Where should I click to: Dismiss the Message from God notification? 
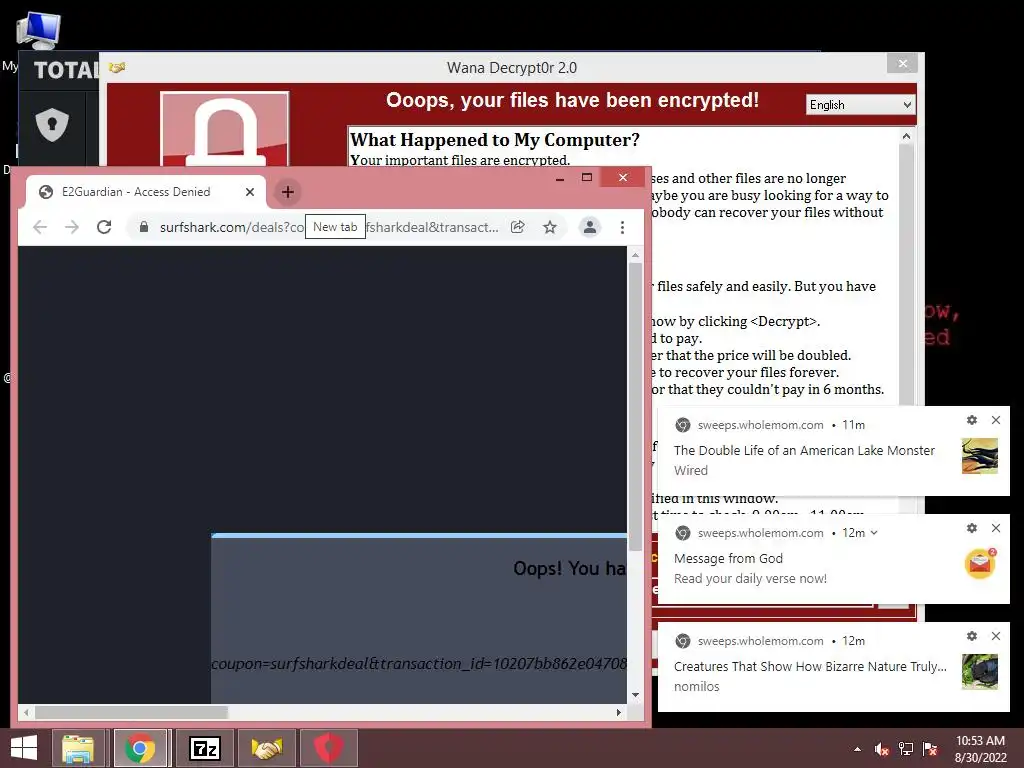click(x=995, y=528)
